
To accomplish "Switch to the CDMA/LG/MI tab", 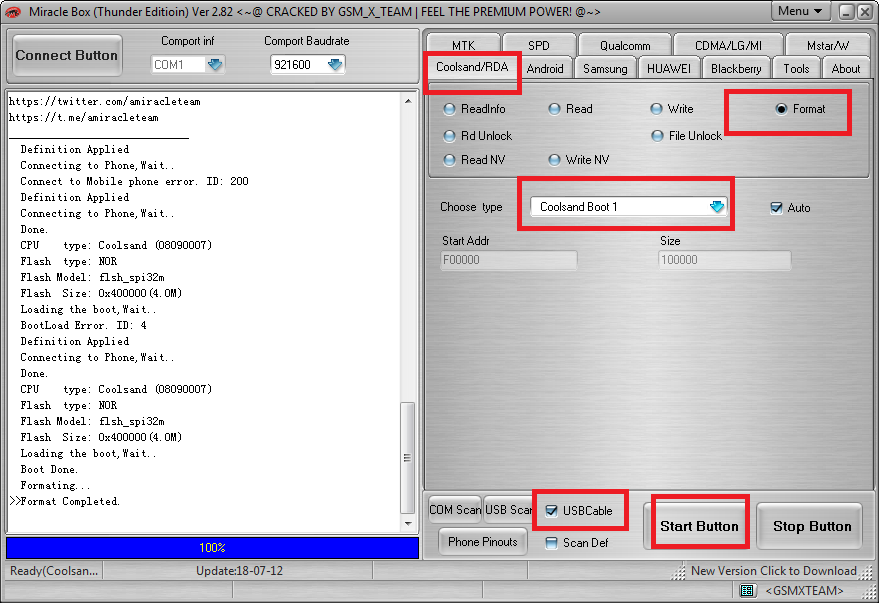I will 728,45.
